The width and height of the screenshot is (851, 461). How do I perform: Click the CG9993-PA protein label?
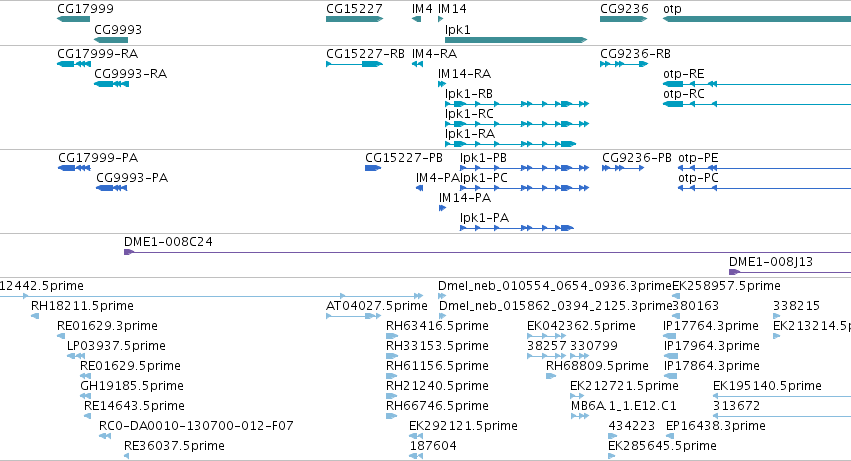(132, 178)
